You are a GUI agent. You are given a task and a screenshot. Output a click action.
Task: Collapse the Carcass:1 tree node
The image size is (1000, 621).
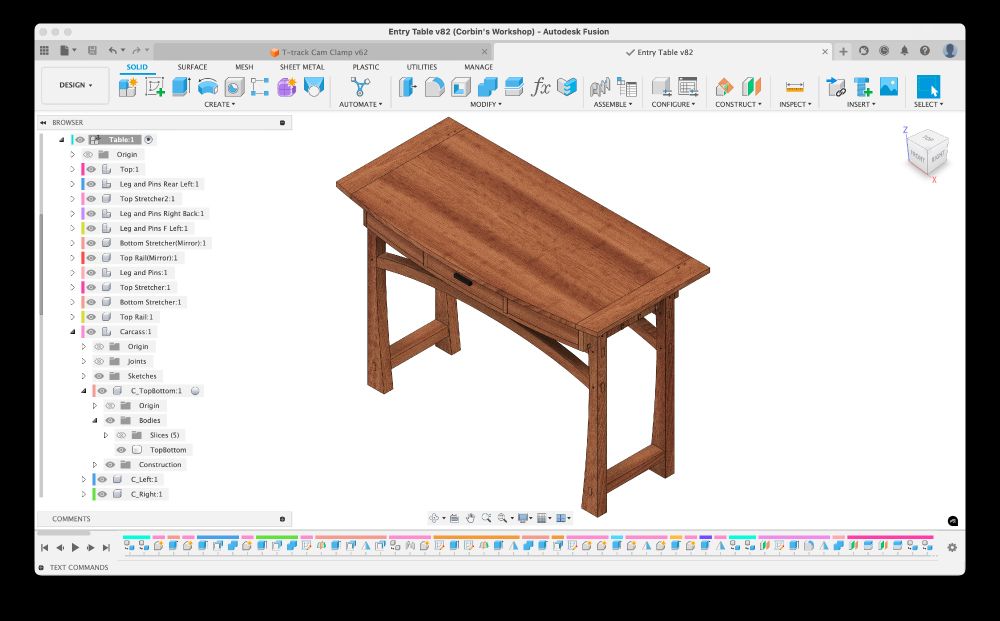tap(73, 332)
